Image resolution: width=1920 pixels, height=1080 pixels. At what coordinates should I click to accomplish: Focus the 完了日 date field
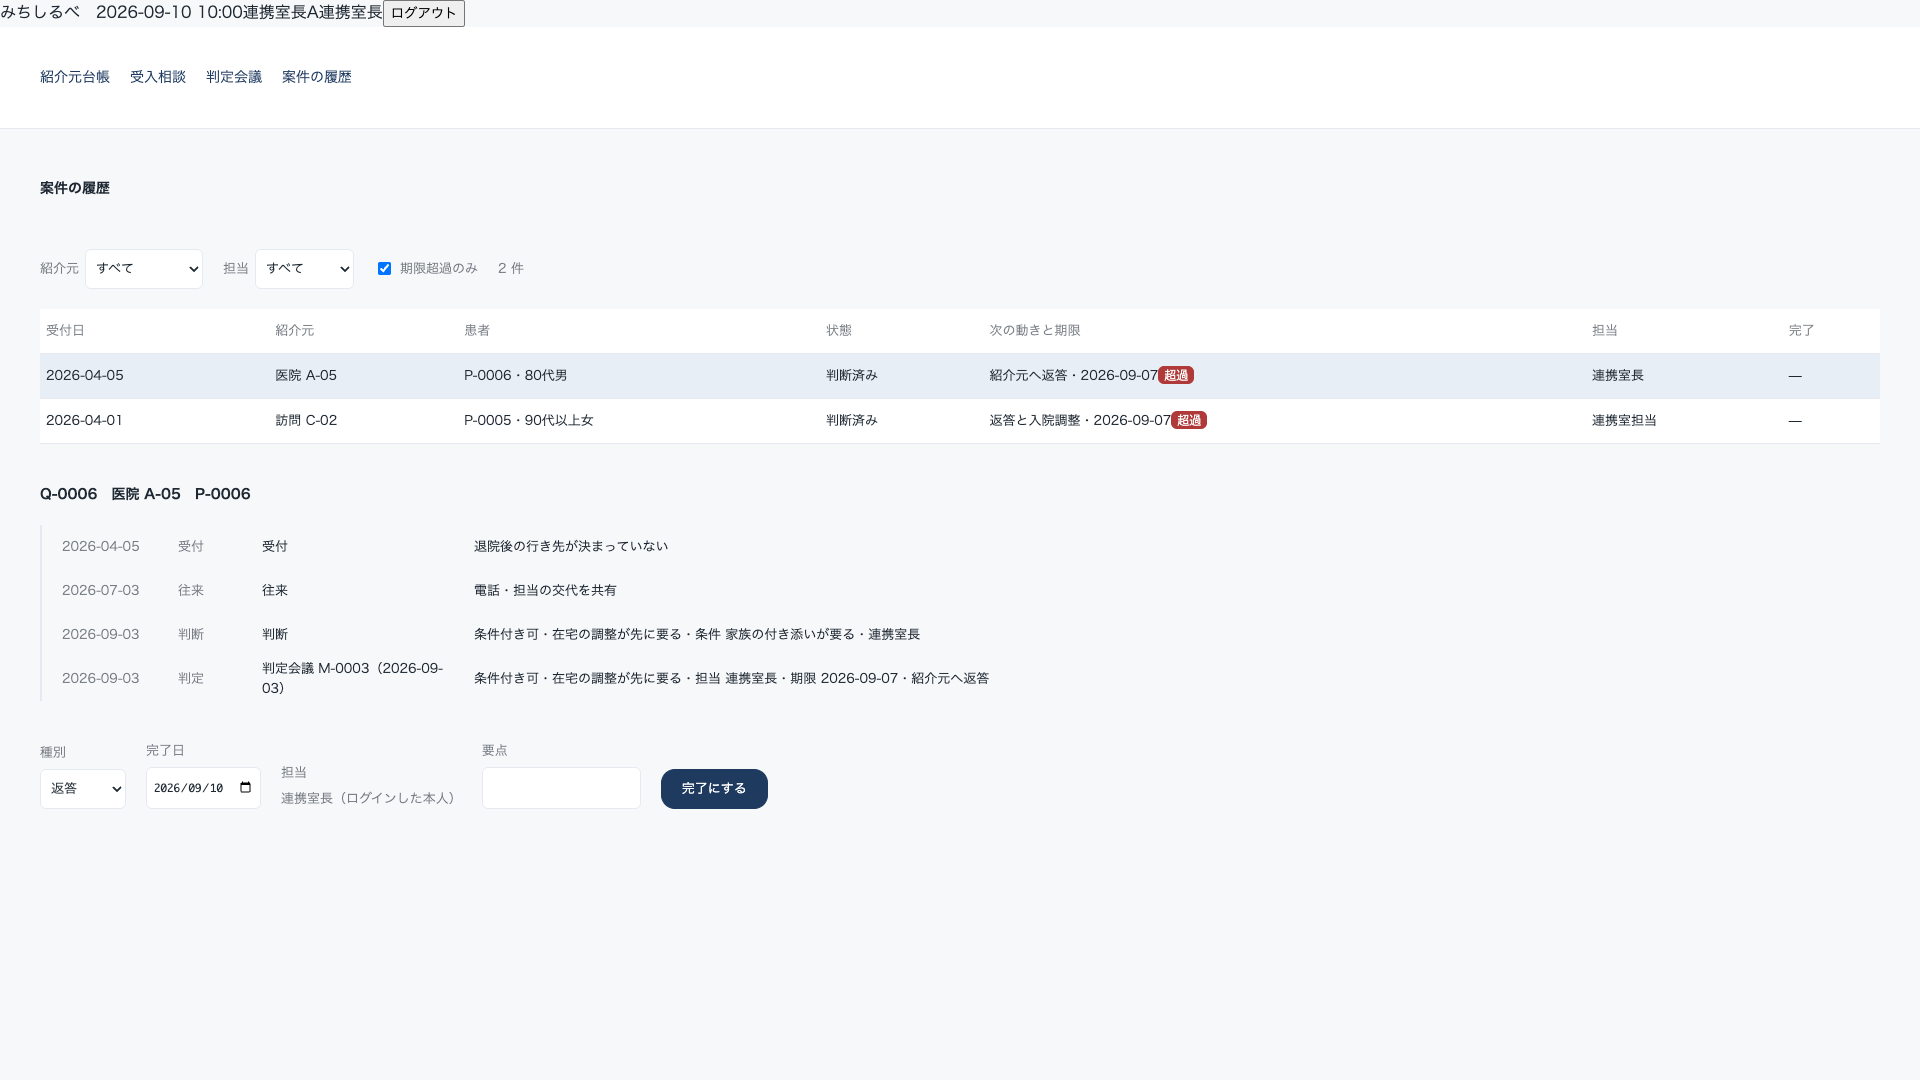point(203,788)
